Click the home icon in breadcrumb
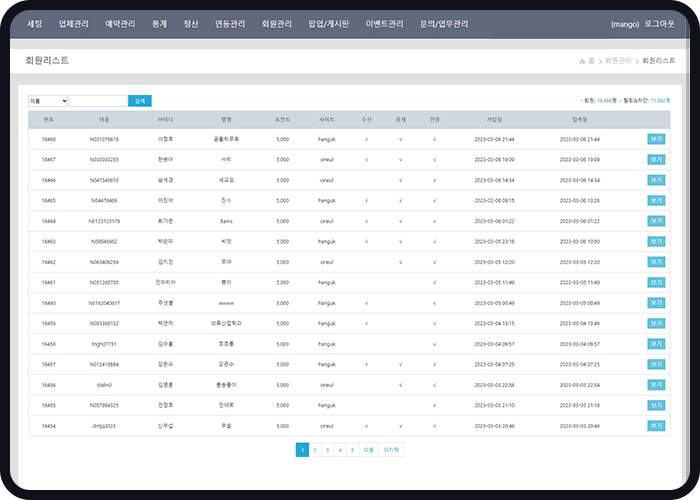Screen dimensions: 700x500 tap(582, 61)
